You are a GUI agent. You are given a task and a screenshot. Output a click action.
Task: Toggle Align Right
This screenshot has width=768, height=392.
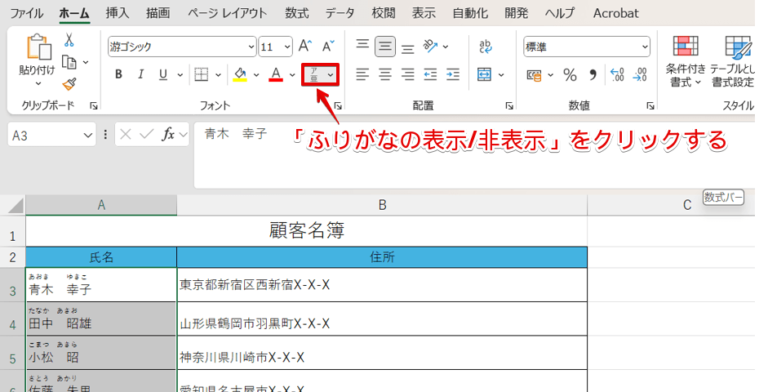408,74
